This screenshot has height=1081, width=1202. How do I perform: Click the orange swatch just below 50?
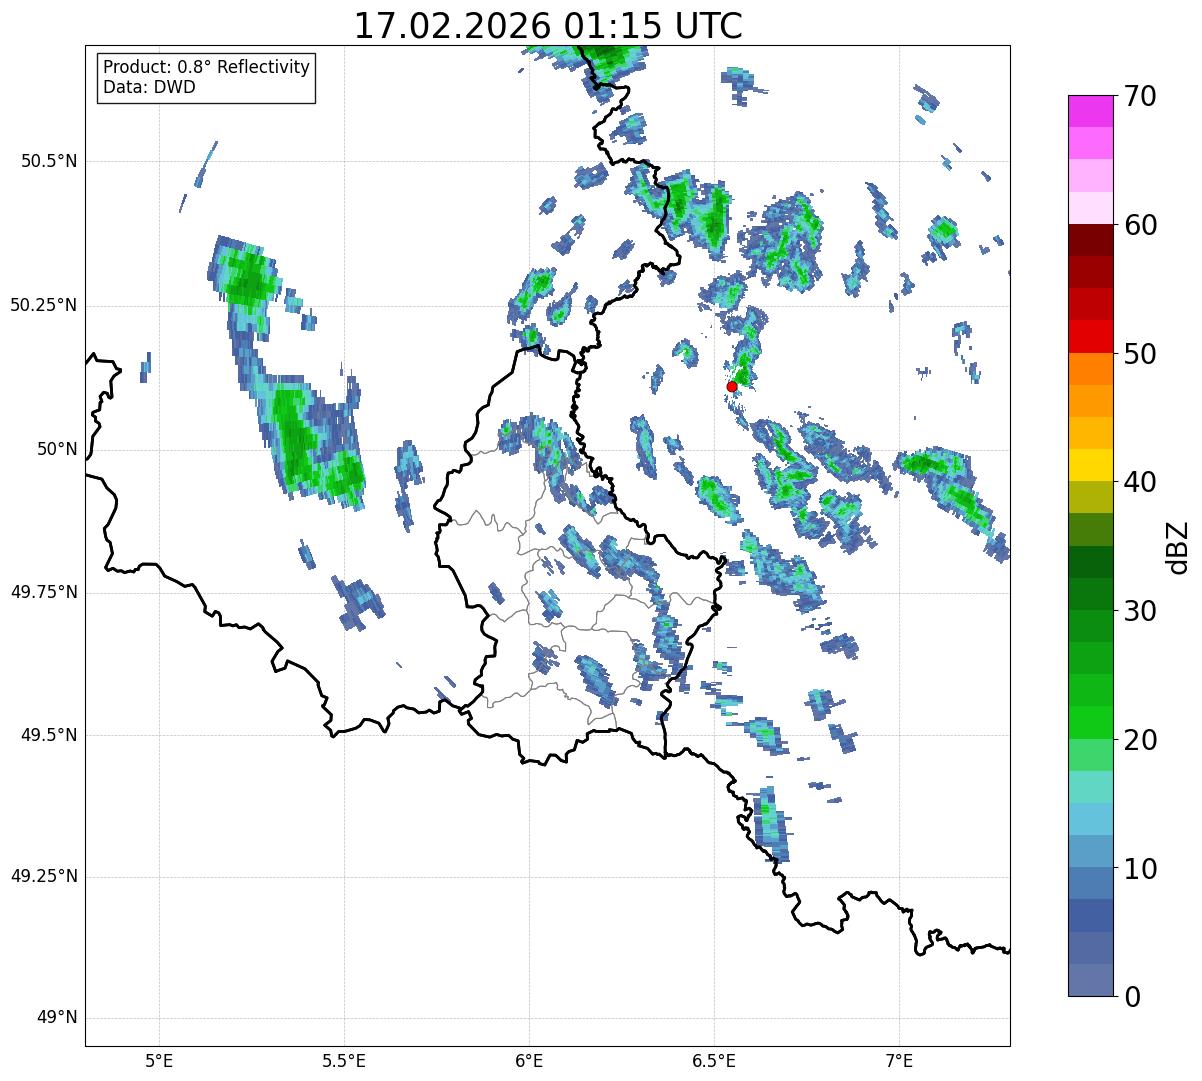pyautogui.click(x=1090, y=369)
